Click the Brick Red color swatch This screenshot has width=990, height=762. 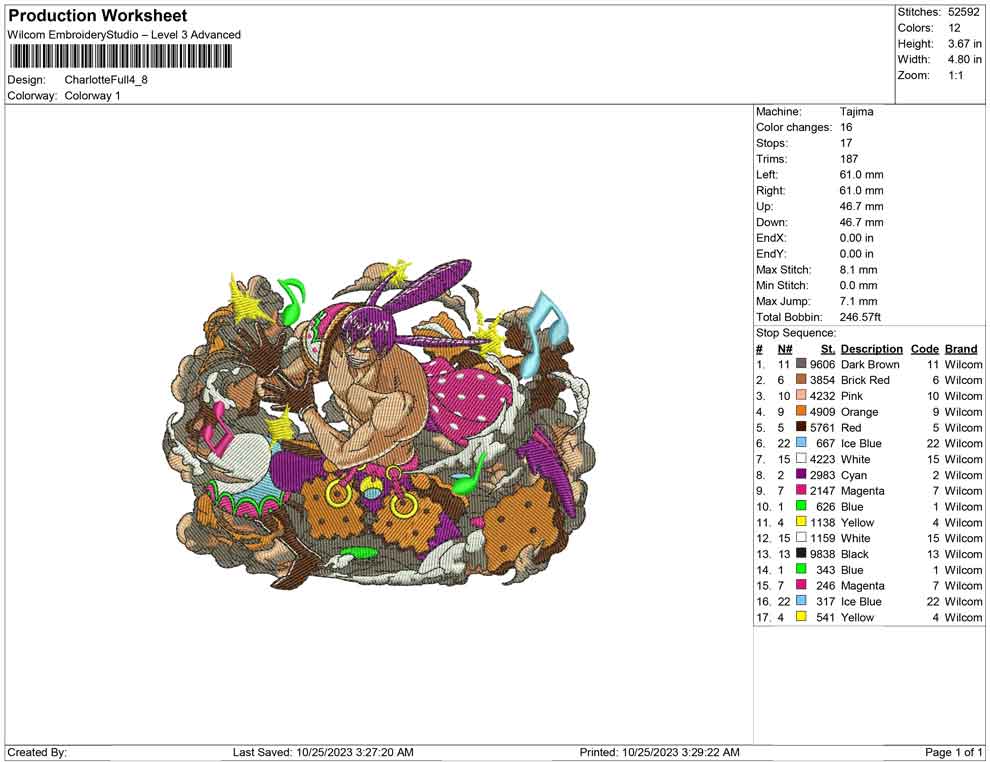pos(801,379)
